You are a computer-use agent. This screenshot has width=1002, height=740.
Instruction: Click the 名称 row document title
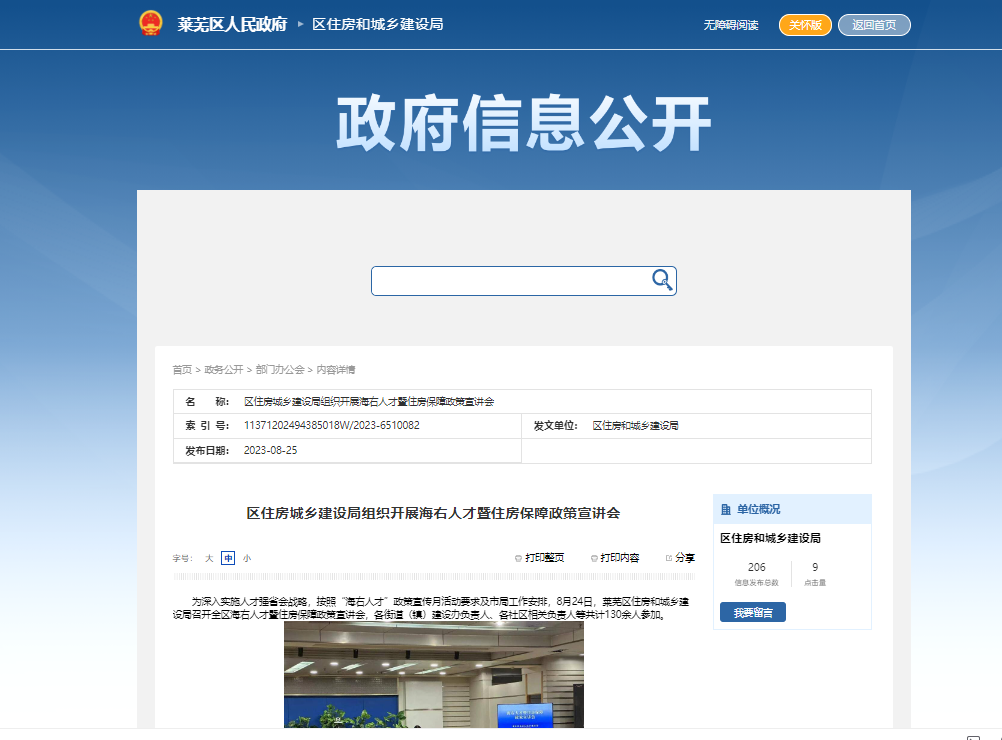pyautogui.click(x=369, y=401)
